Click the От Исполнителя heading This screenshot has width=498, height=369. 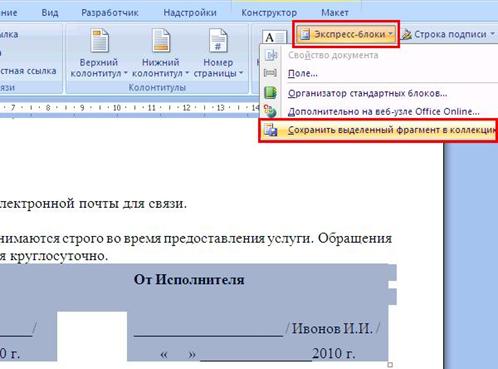[x=189, y=279]
